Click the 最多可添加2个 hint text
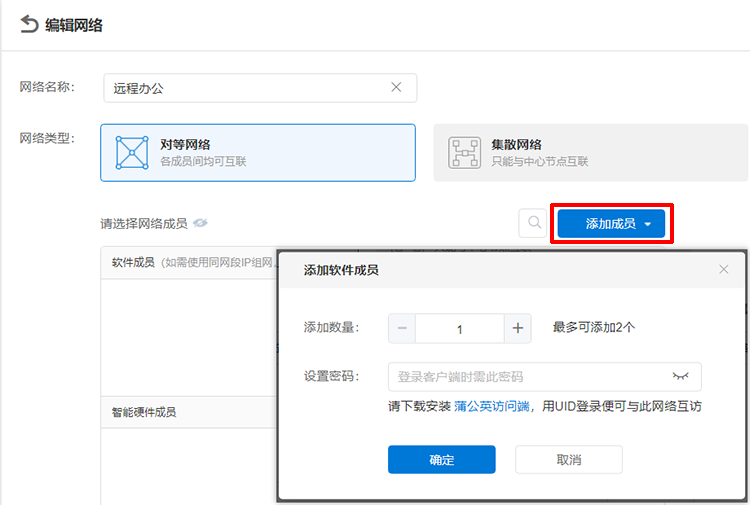750x505 pixels. pos(594,328)
